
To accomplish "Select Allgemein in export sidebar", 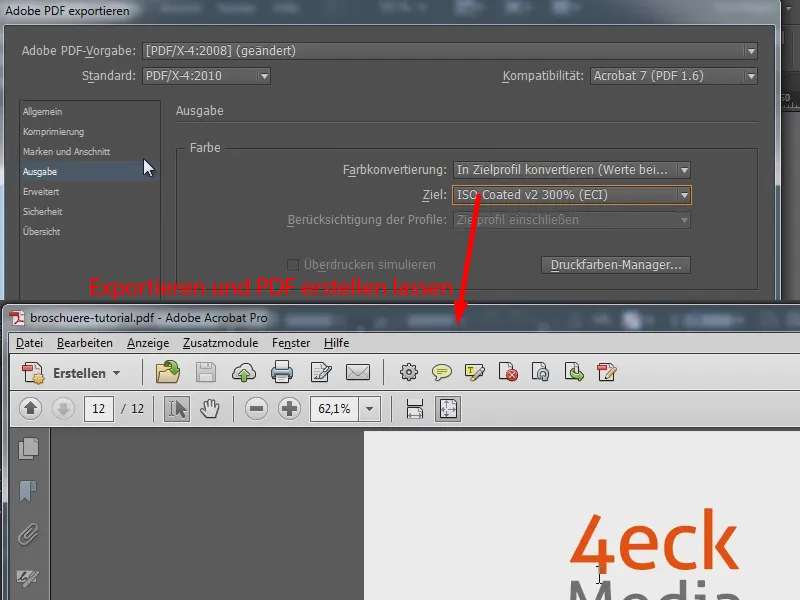I will coord(90,112).
